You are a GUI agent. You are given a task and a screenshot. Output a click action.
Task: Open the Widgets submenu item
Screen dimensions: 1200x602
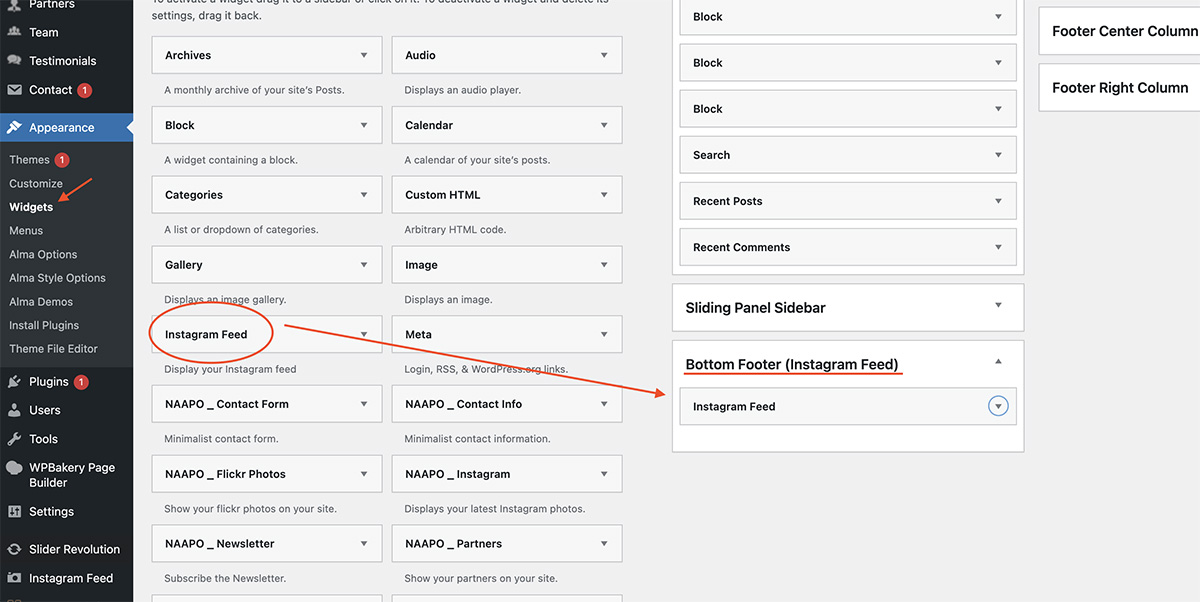coord(31,207)
